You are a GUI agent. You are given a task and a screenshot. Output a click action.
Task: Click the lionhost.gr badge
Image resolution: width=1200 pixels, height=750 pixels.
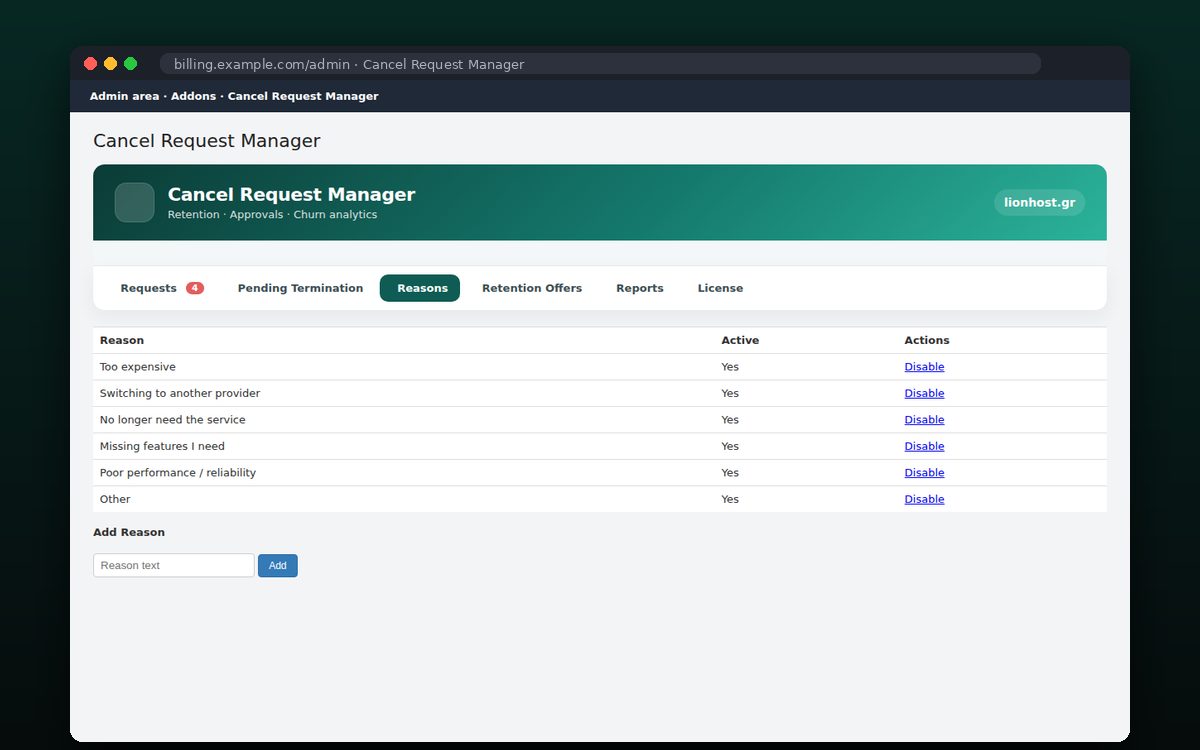[x=1040, y=202]
